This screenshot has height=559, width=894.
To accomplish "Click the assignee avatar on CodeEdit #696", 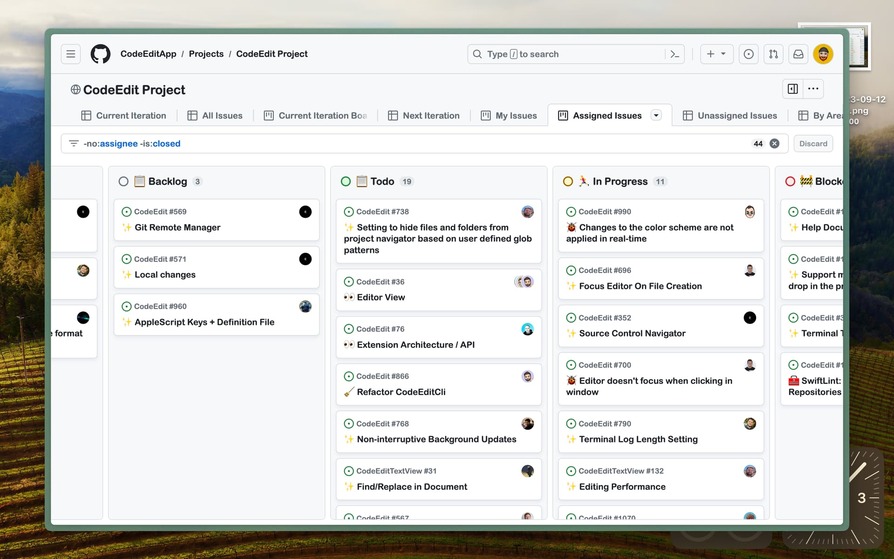I will click(750, 270).
